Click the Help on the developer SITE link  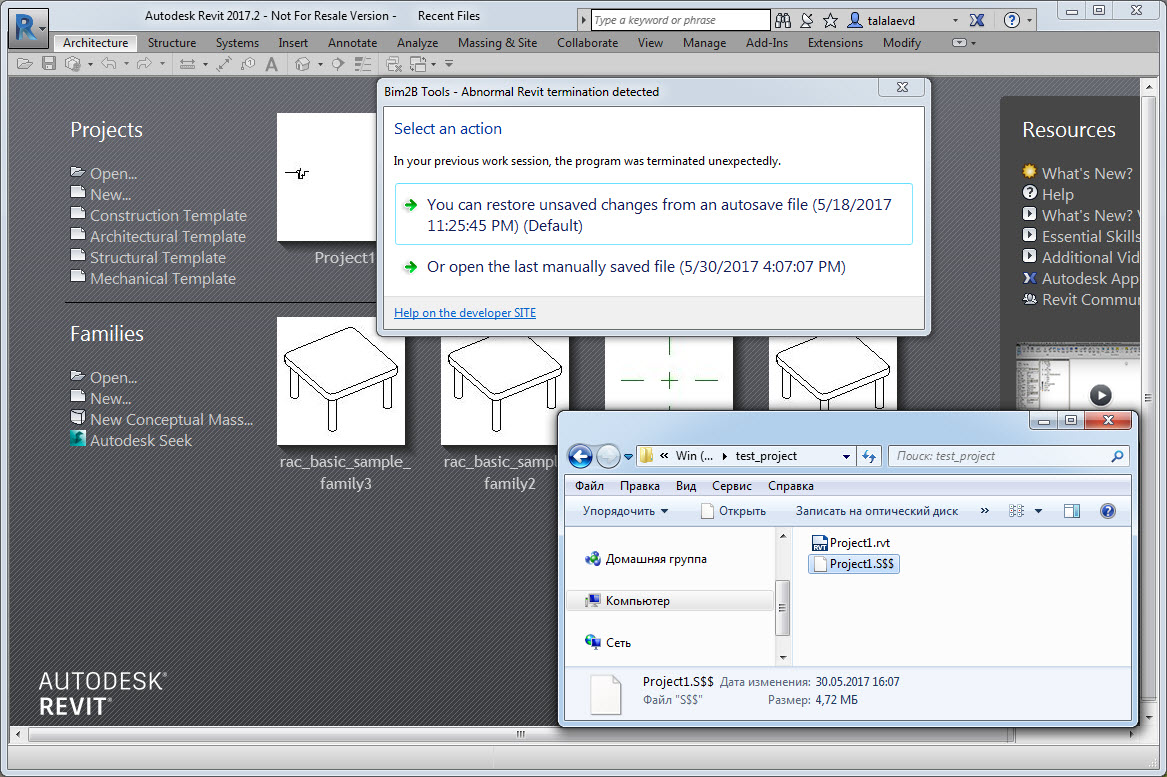coord(464,312)
